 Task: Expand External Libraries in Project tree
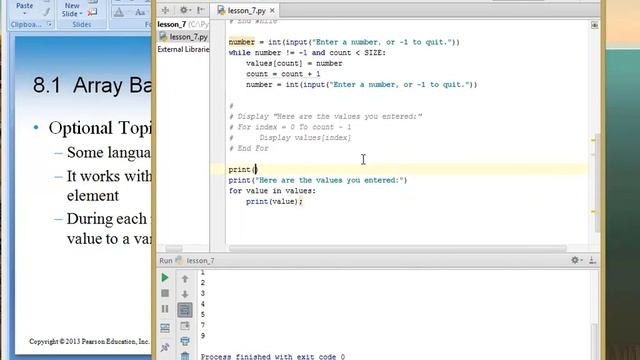click(183, 49)
